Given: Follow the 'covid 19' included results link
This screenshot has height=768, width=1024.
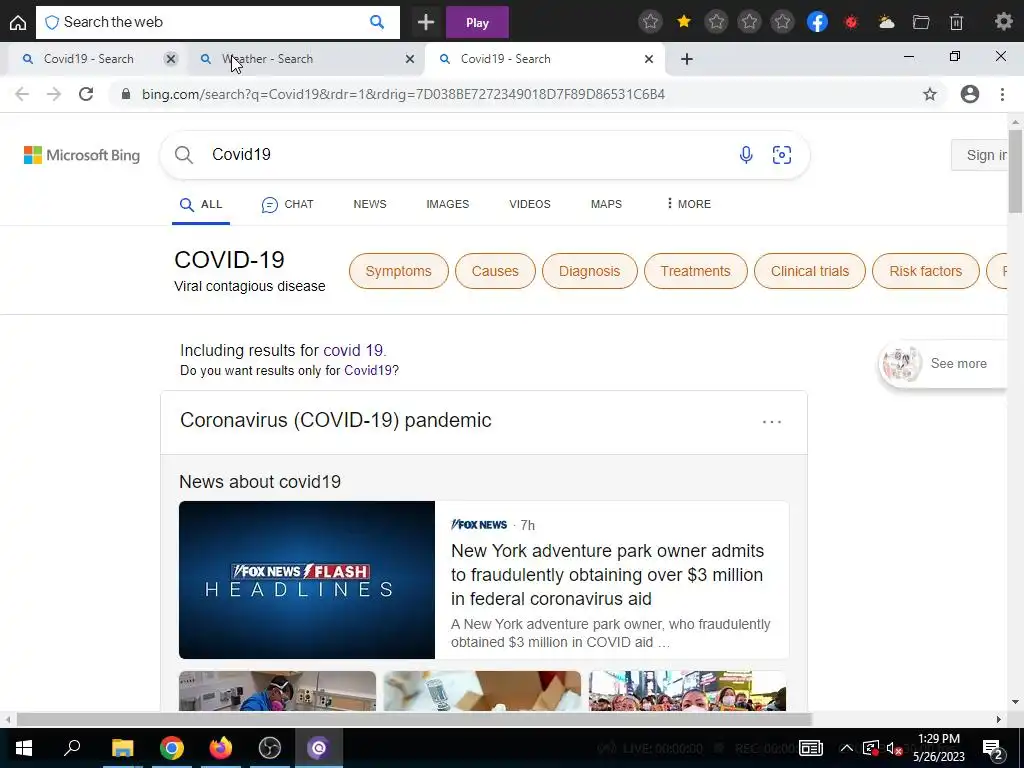Looking at the screenshot, I should click(353, 351).
